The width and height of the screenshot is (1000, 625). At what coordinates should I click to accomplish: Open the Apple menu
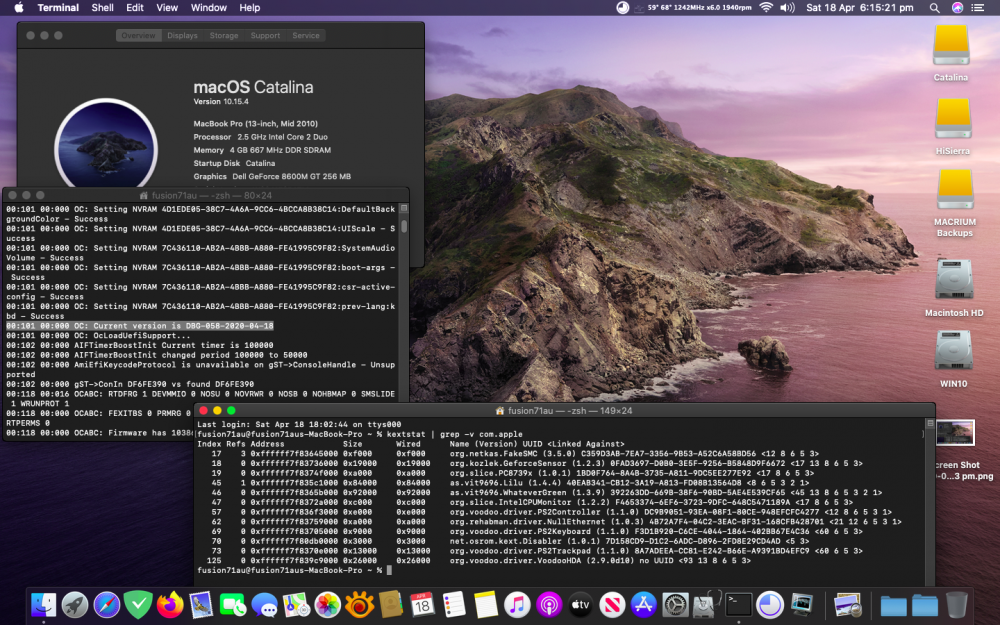(x=19, y=8)
